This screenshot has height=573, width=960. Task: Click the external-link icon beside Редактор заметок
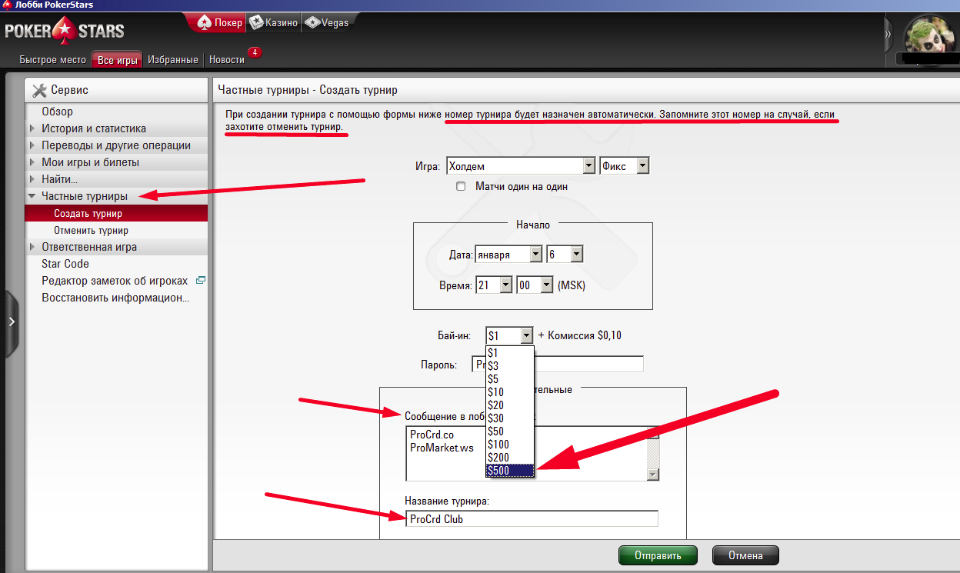200,280
